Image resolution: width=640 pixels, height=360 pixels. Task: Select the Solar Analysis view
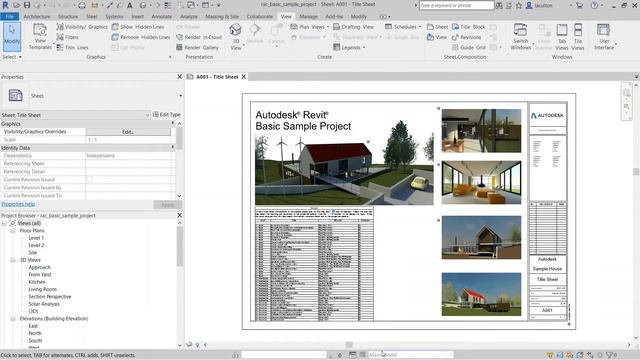pos(44,304)
